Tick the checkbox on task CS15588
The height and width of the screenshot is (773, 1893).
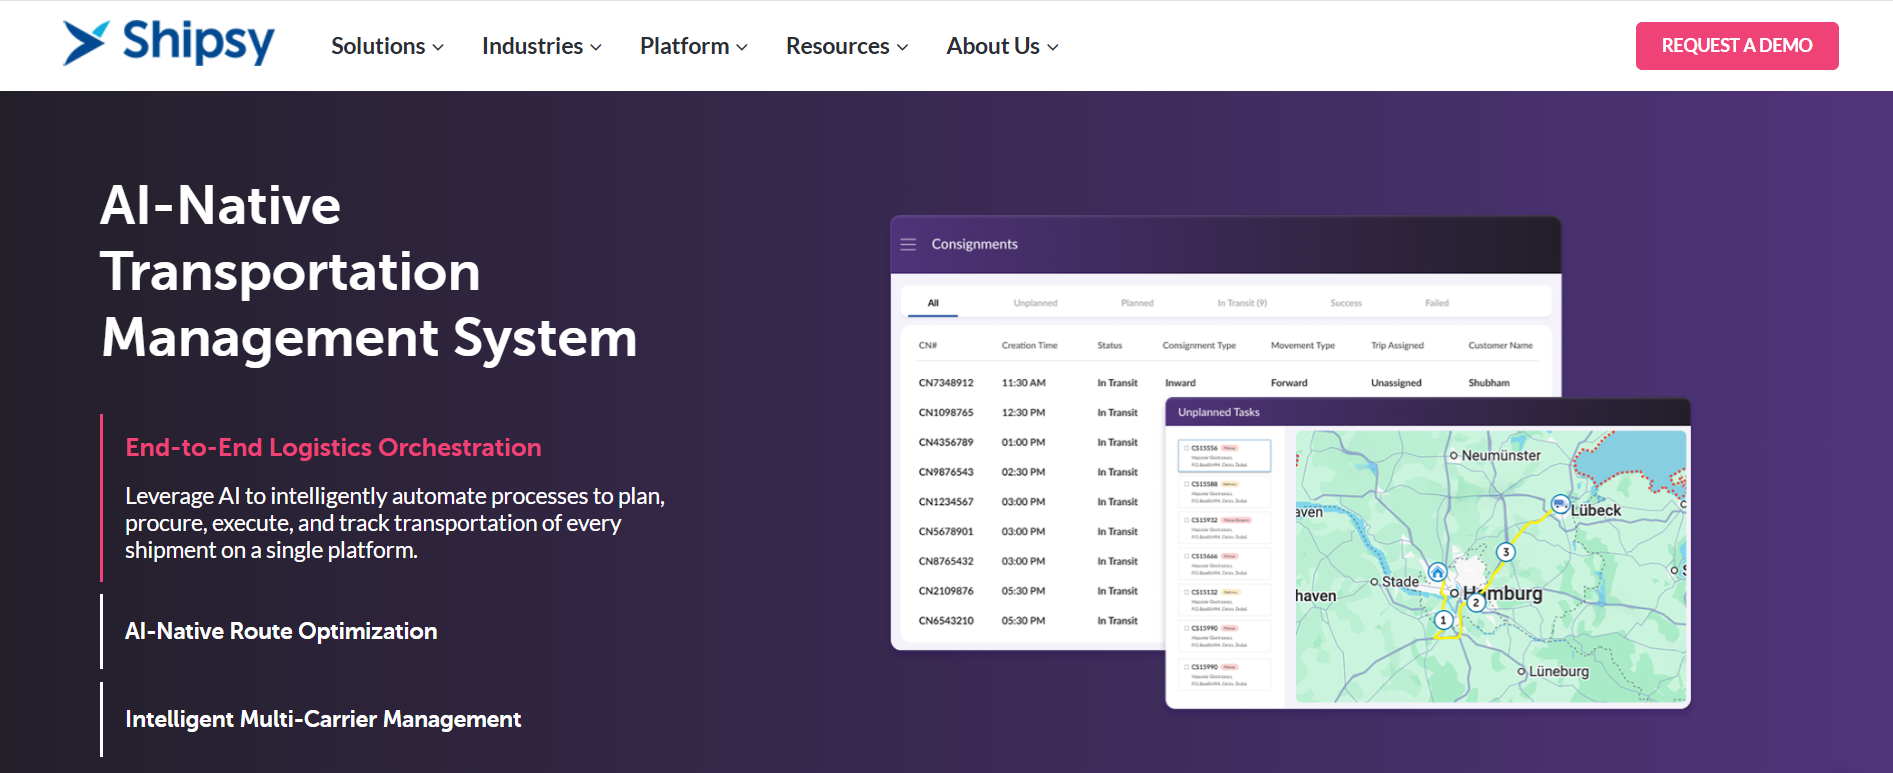[1186, 484]
